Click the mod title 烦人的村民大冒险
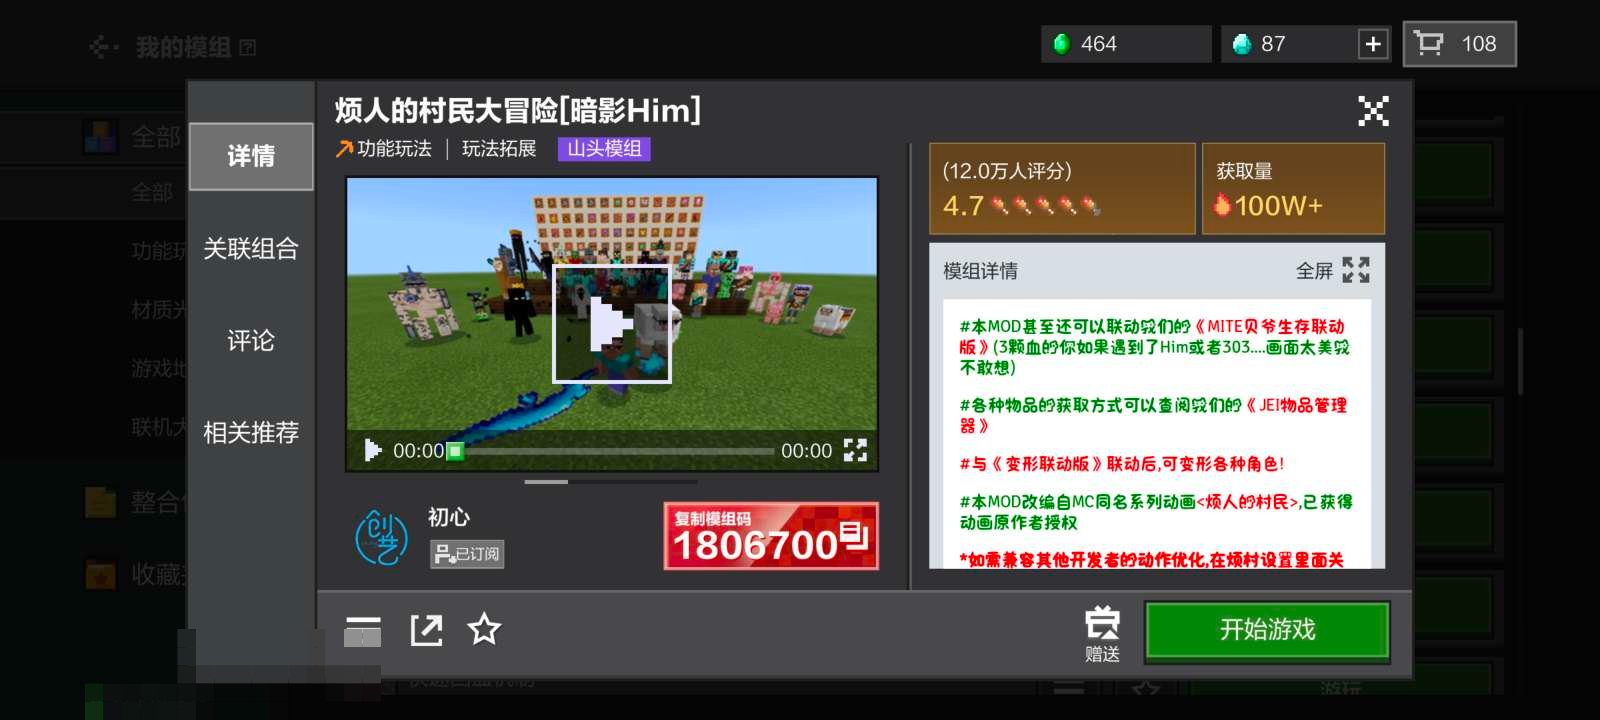The width and height of the screenshot is (1600, 720). pos(517,111)
